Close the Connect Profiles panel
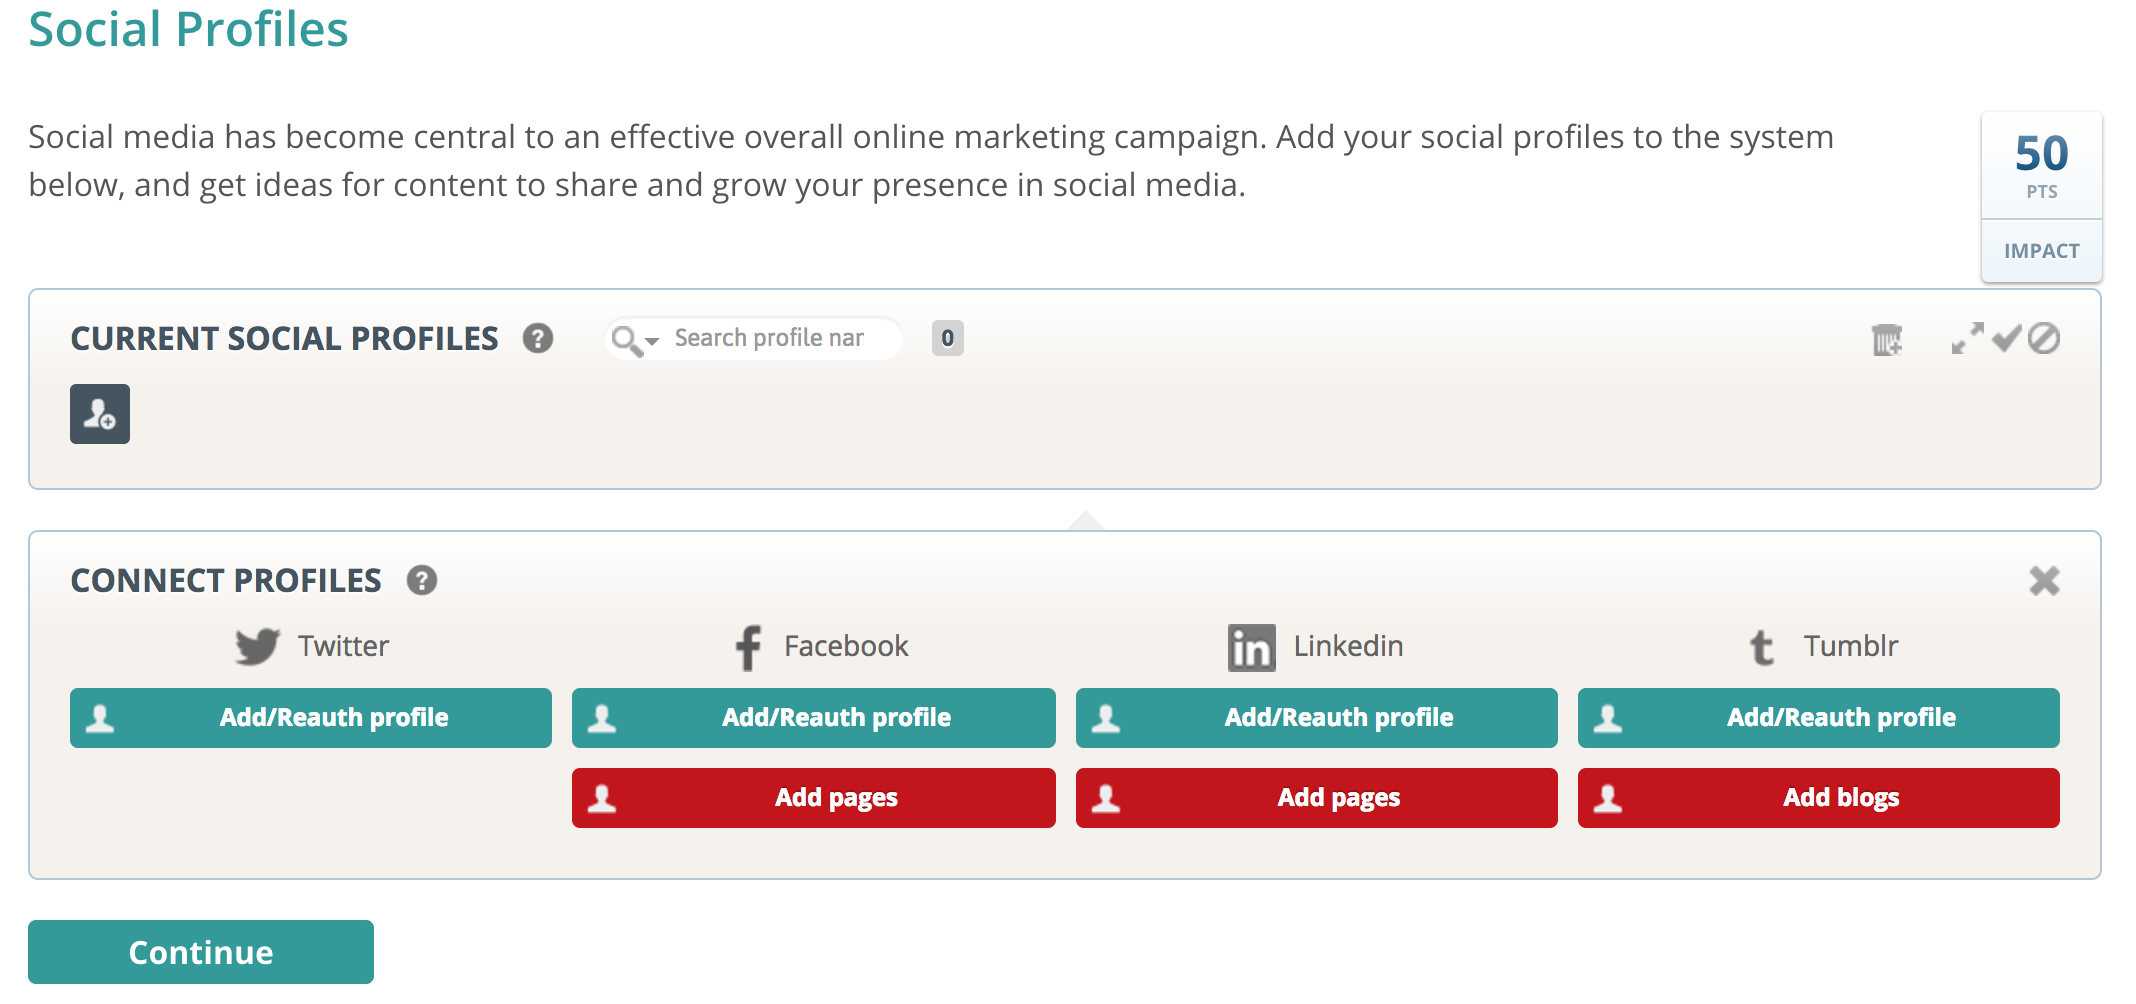This screenshot has width=2136, height=1004. pyautogui.click(x=2044, y=581)
